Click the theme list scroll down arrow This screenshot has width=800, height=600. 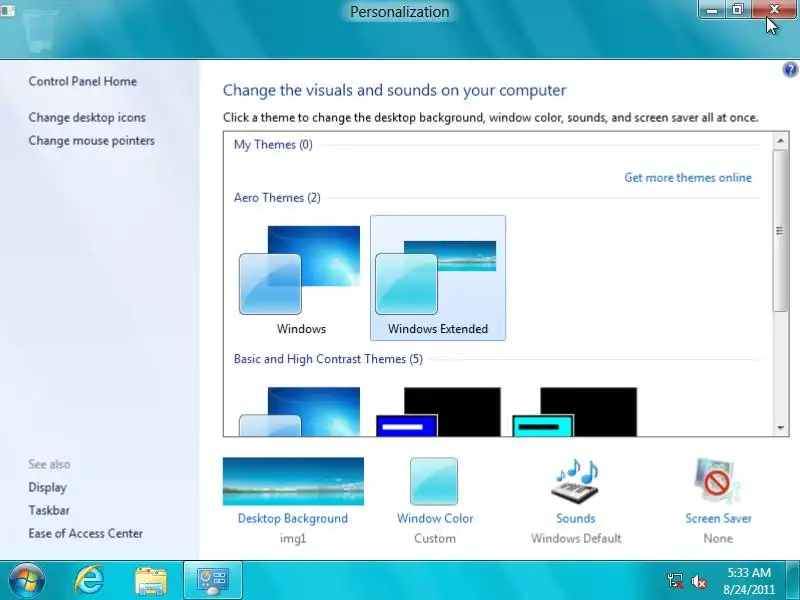pos(781,428)
